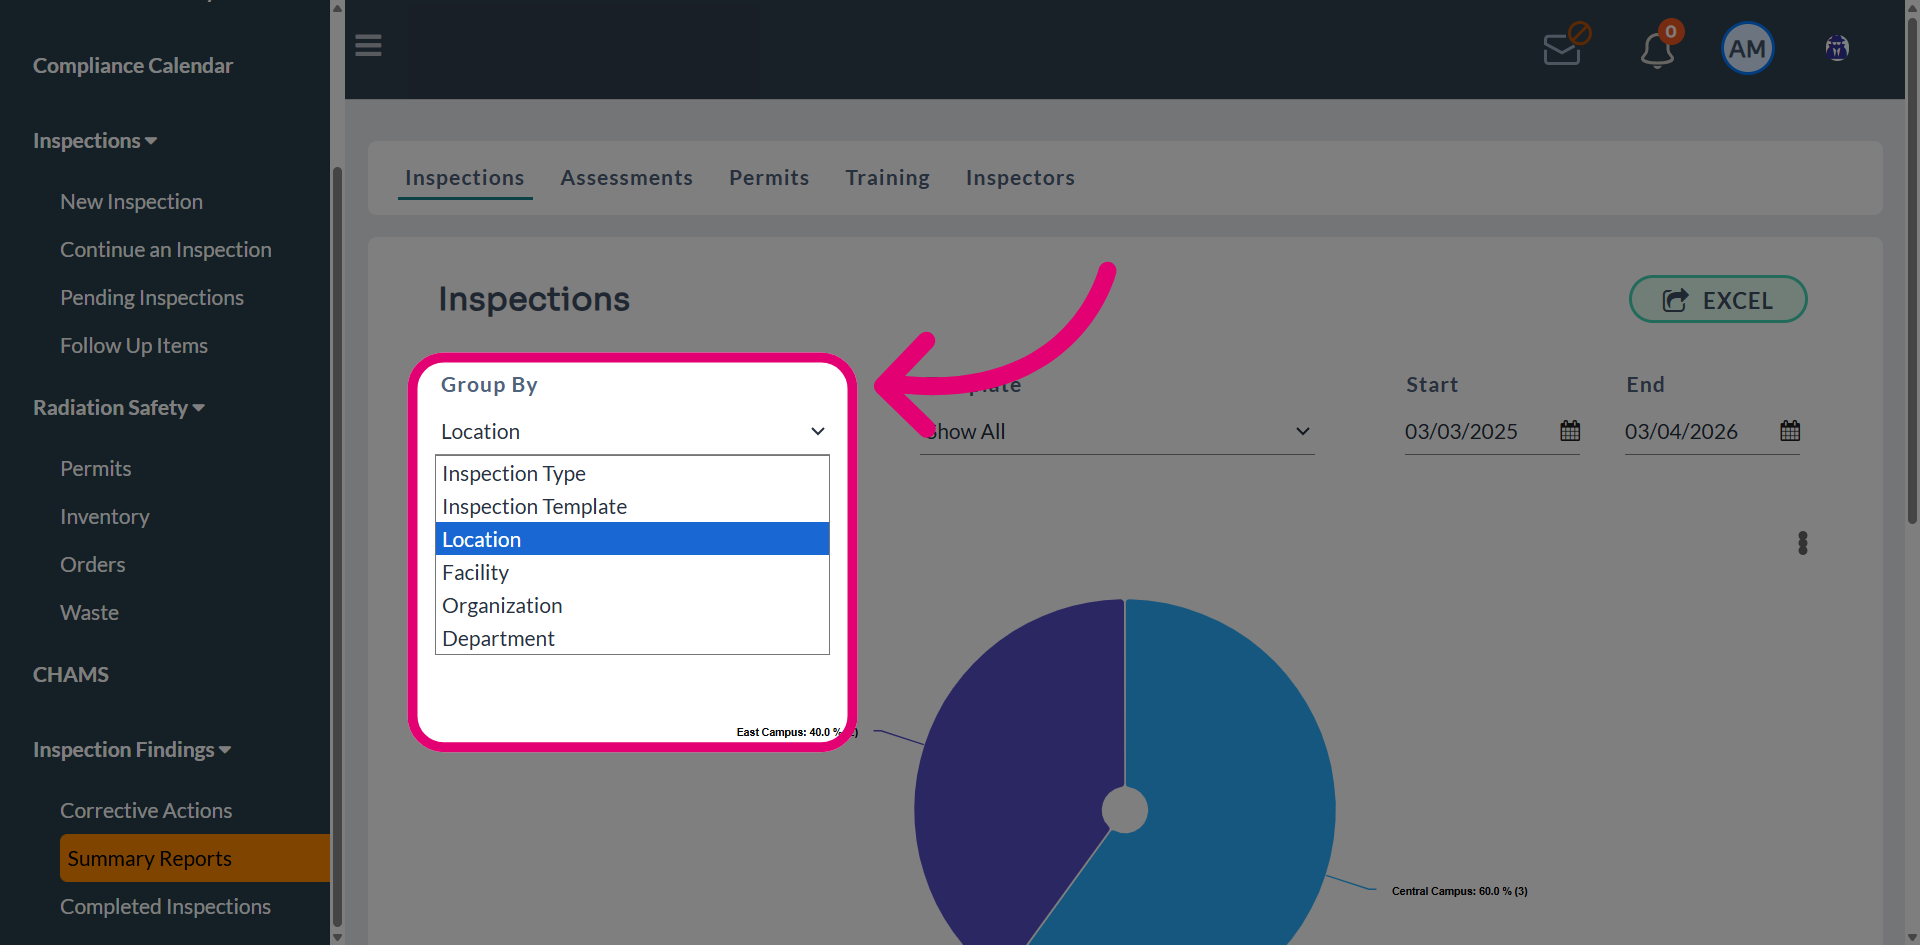Choose Facility grouping option

click(632, 572)
